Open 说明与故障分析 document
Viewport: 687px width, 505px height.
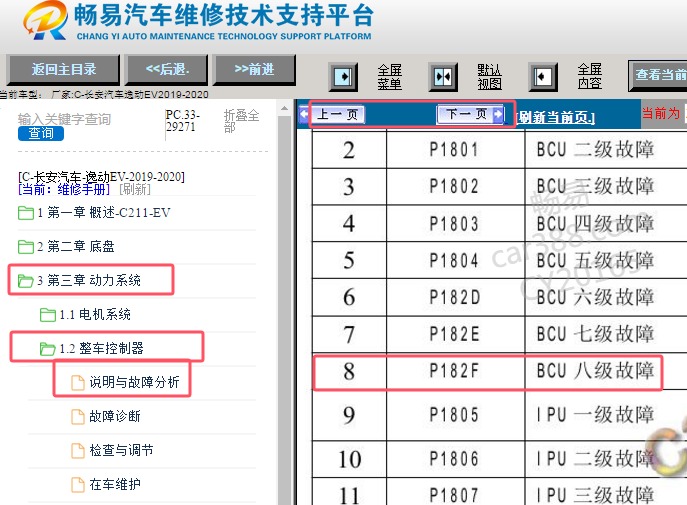pyautogui.click(x=125, y=382)
